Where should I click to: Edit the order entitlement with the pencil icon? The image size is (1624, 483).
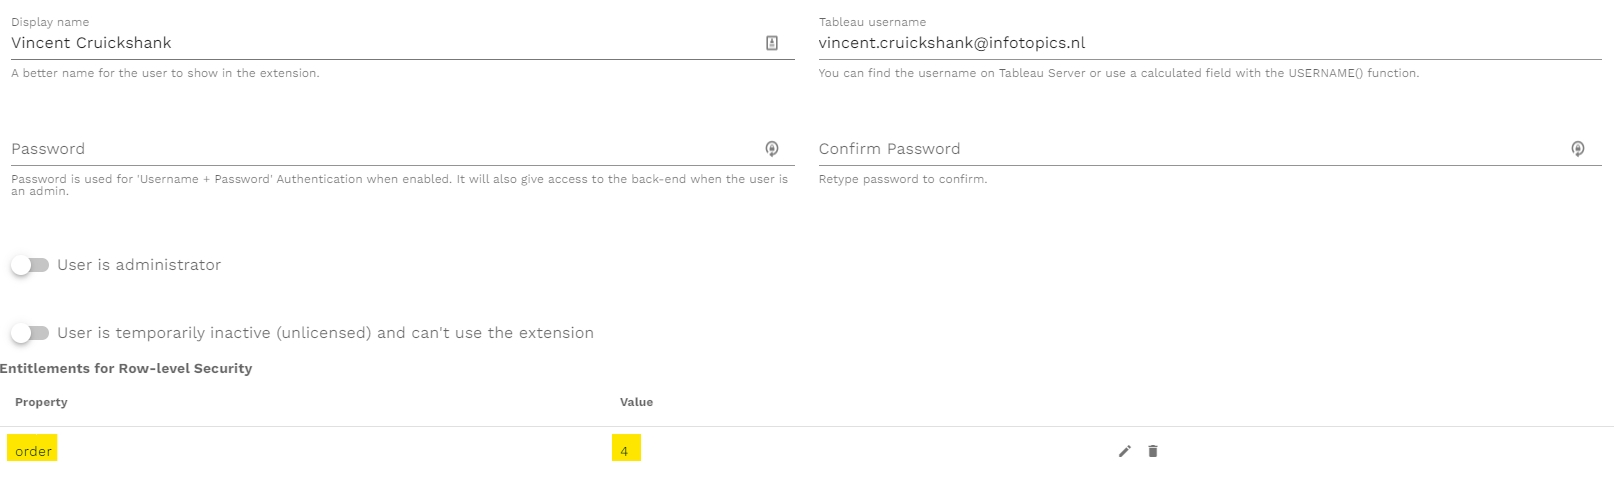pyautogui.click(x=1125, y=451)
